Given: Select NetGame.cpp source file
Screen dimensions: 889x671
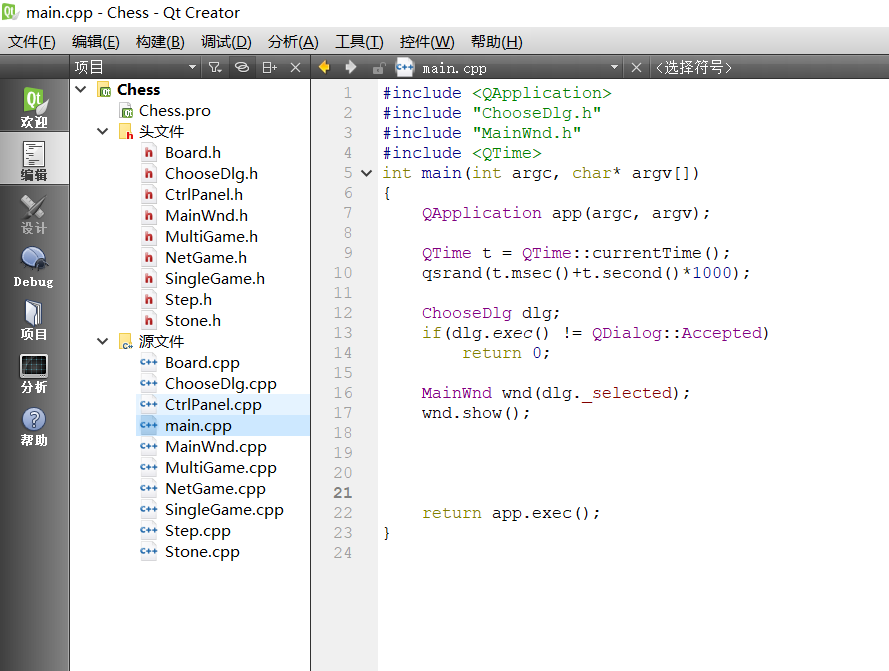Looking at the screenshot, I should (215, 488).
